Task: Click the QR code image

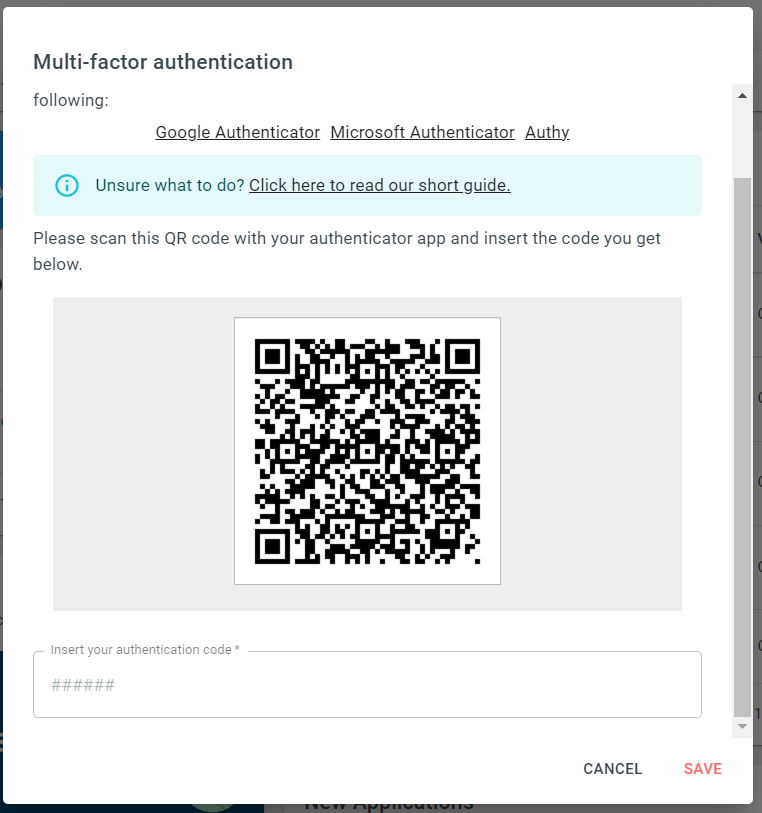Action: [368, 451]
